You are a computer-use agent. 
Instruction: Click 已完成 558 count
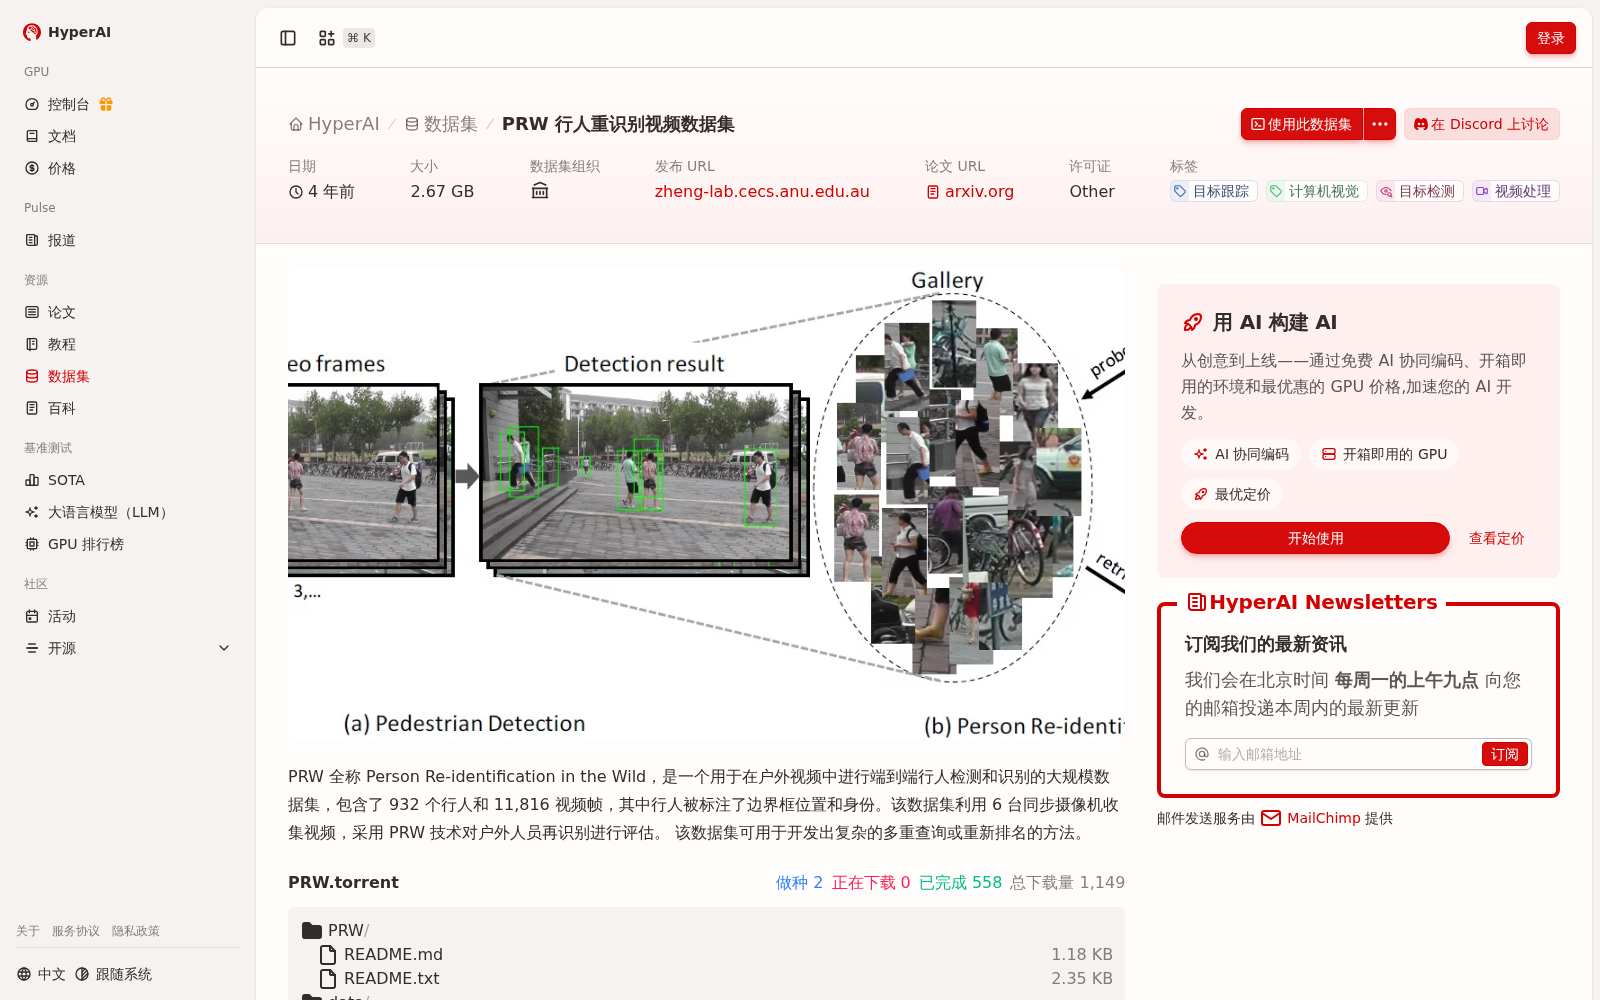tap(960, 882)
